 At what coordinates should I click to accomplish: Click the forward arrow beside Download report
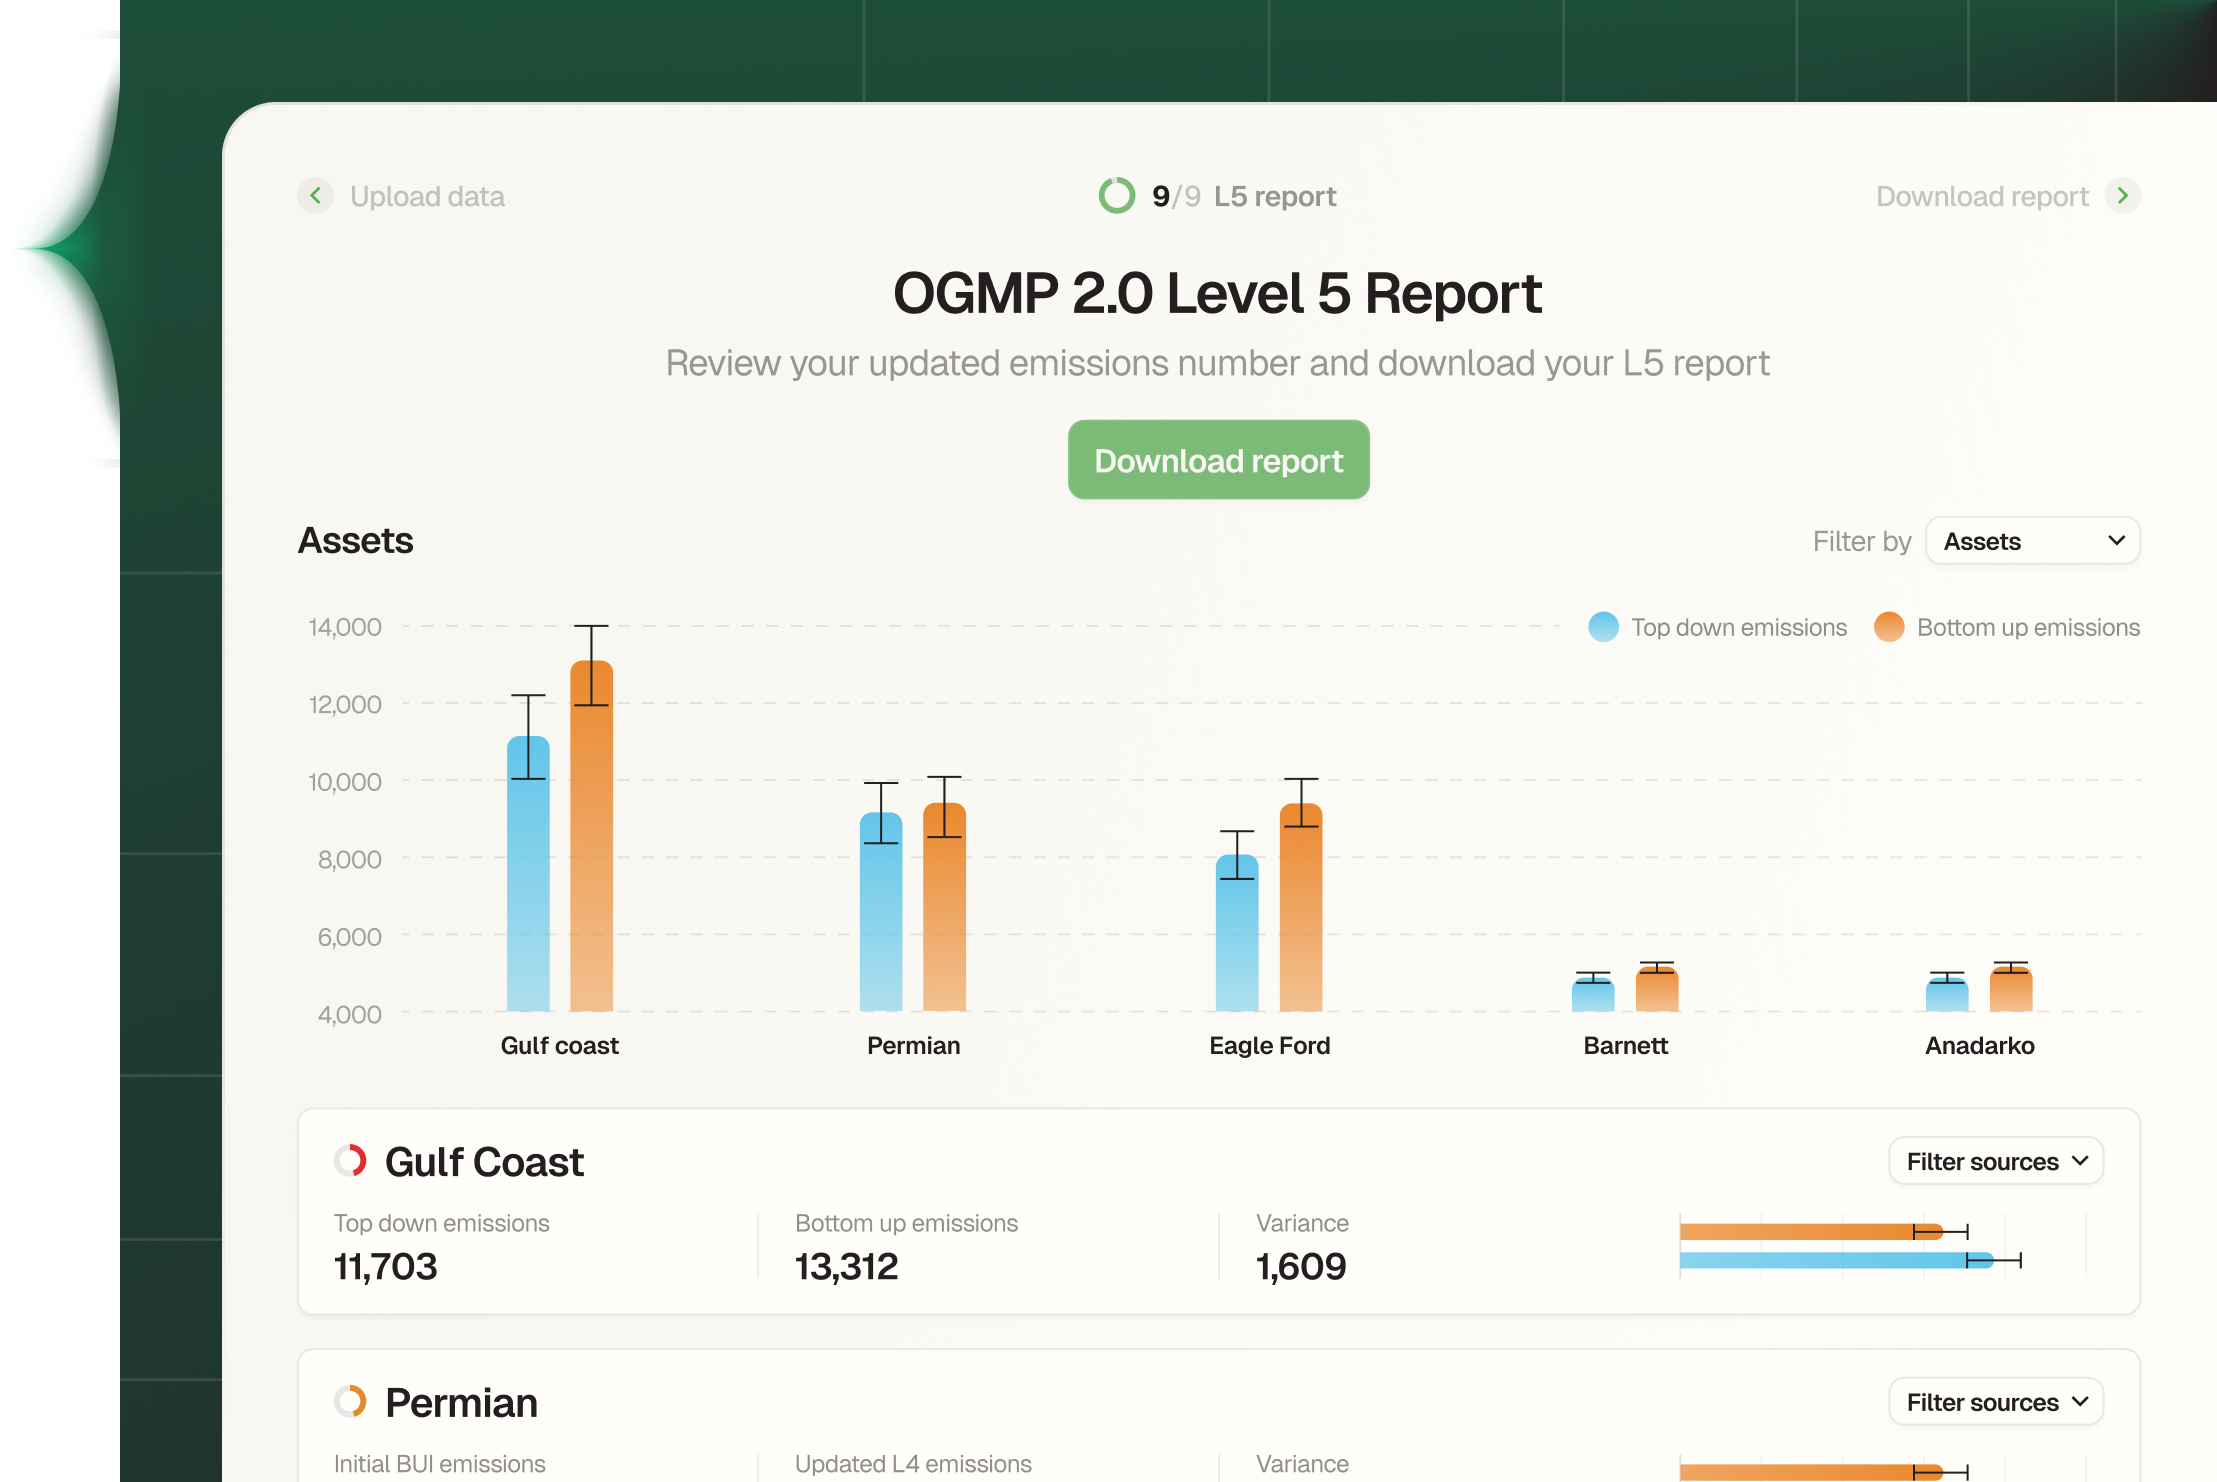(2122, 196)
